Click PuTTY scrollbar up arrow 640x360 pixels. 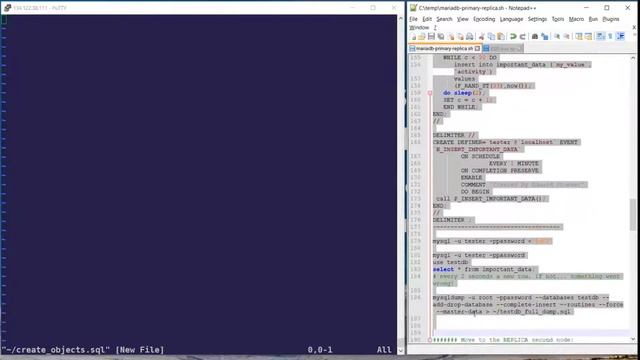tap(400, 18)
